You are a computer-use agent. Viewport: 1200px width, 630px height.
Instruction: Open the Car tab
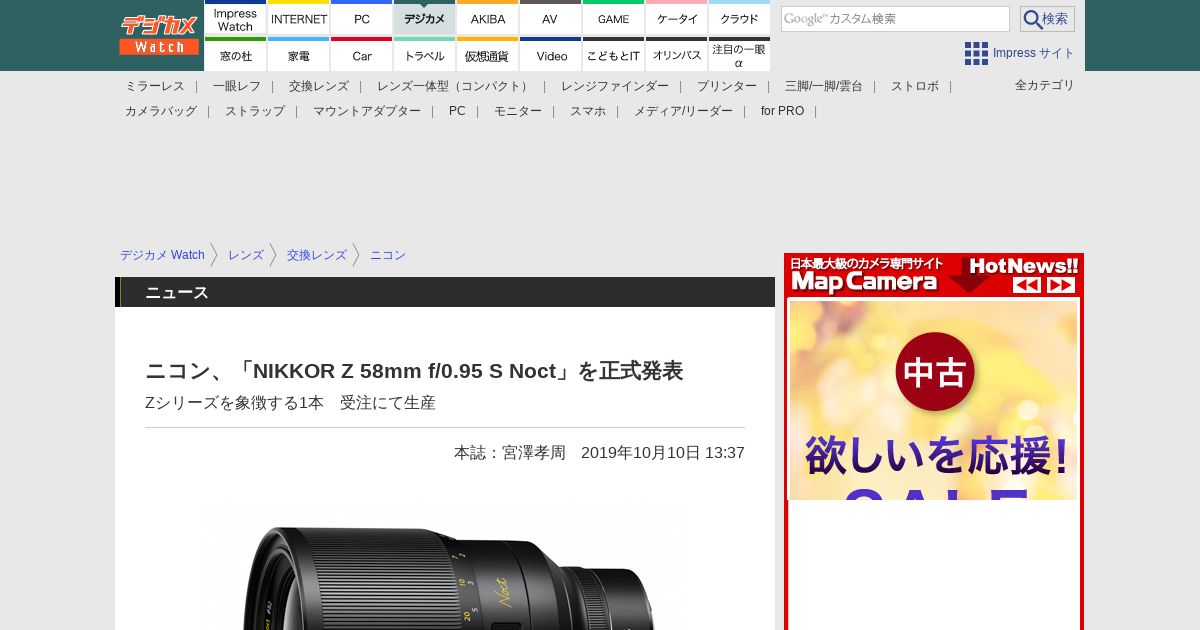pos(362,55)
